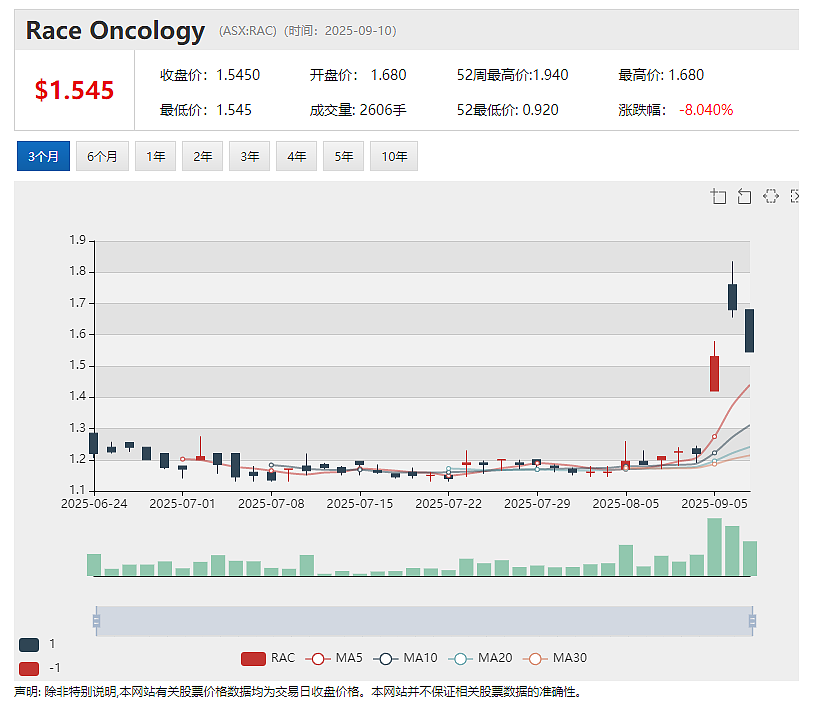Switch to the 1年 range tab

tap(155, 156)
